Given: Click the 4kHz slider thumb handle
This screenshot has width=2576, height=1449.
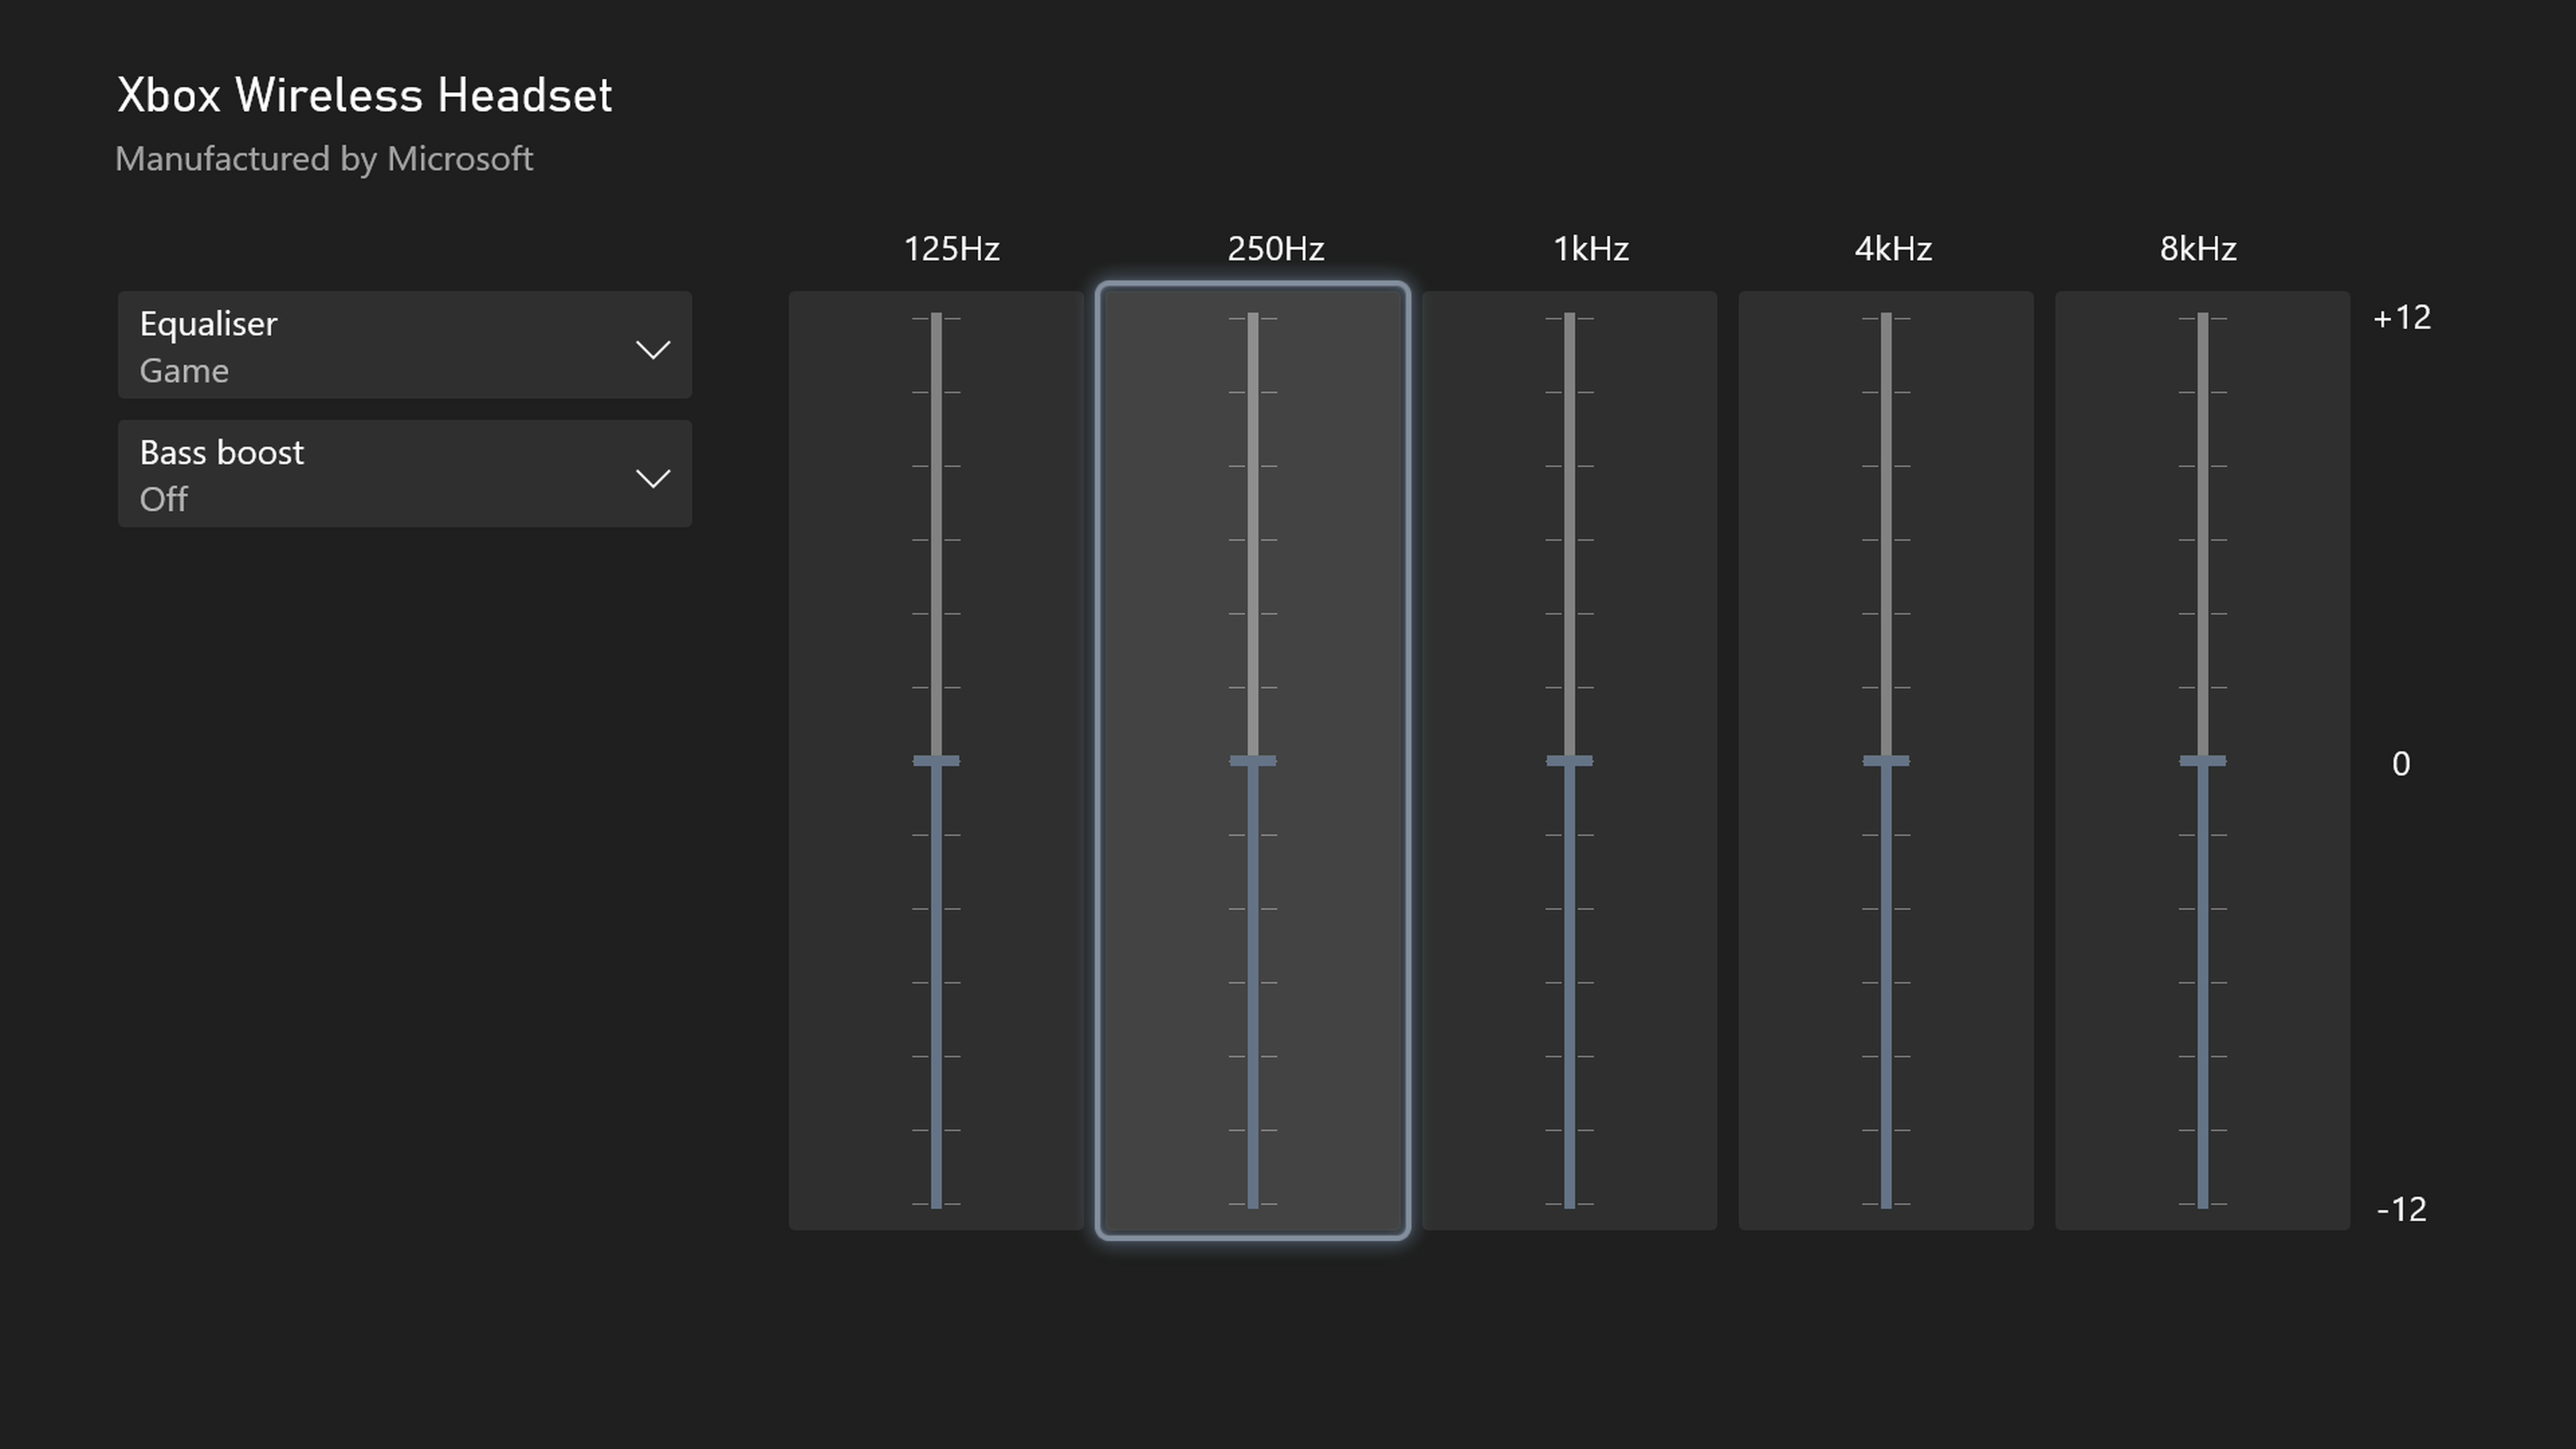Looking at the screenshot, I should (x=1886, y=761).
